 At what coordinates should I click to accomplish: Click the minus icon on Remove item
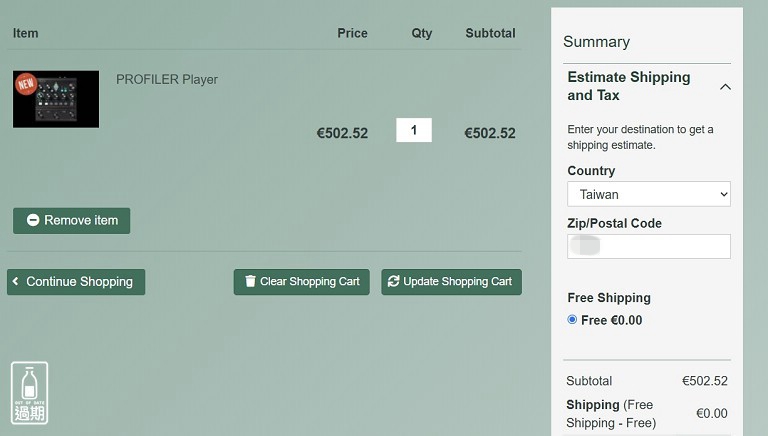click(33, 220)
